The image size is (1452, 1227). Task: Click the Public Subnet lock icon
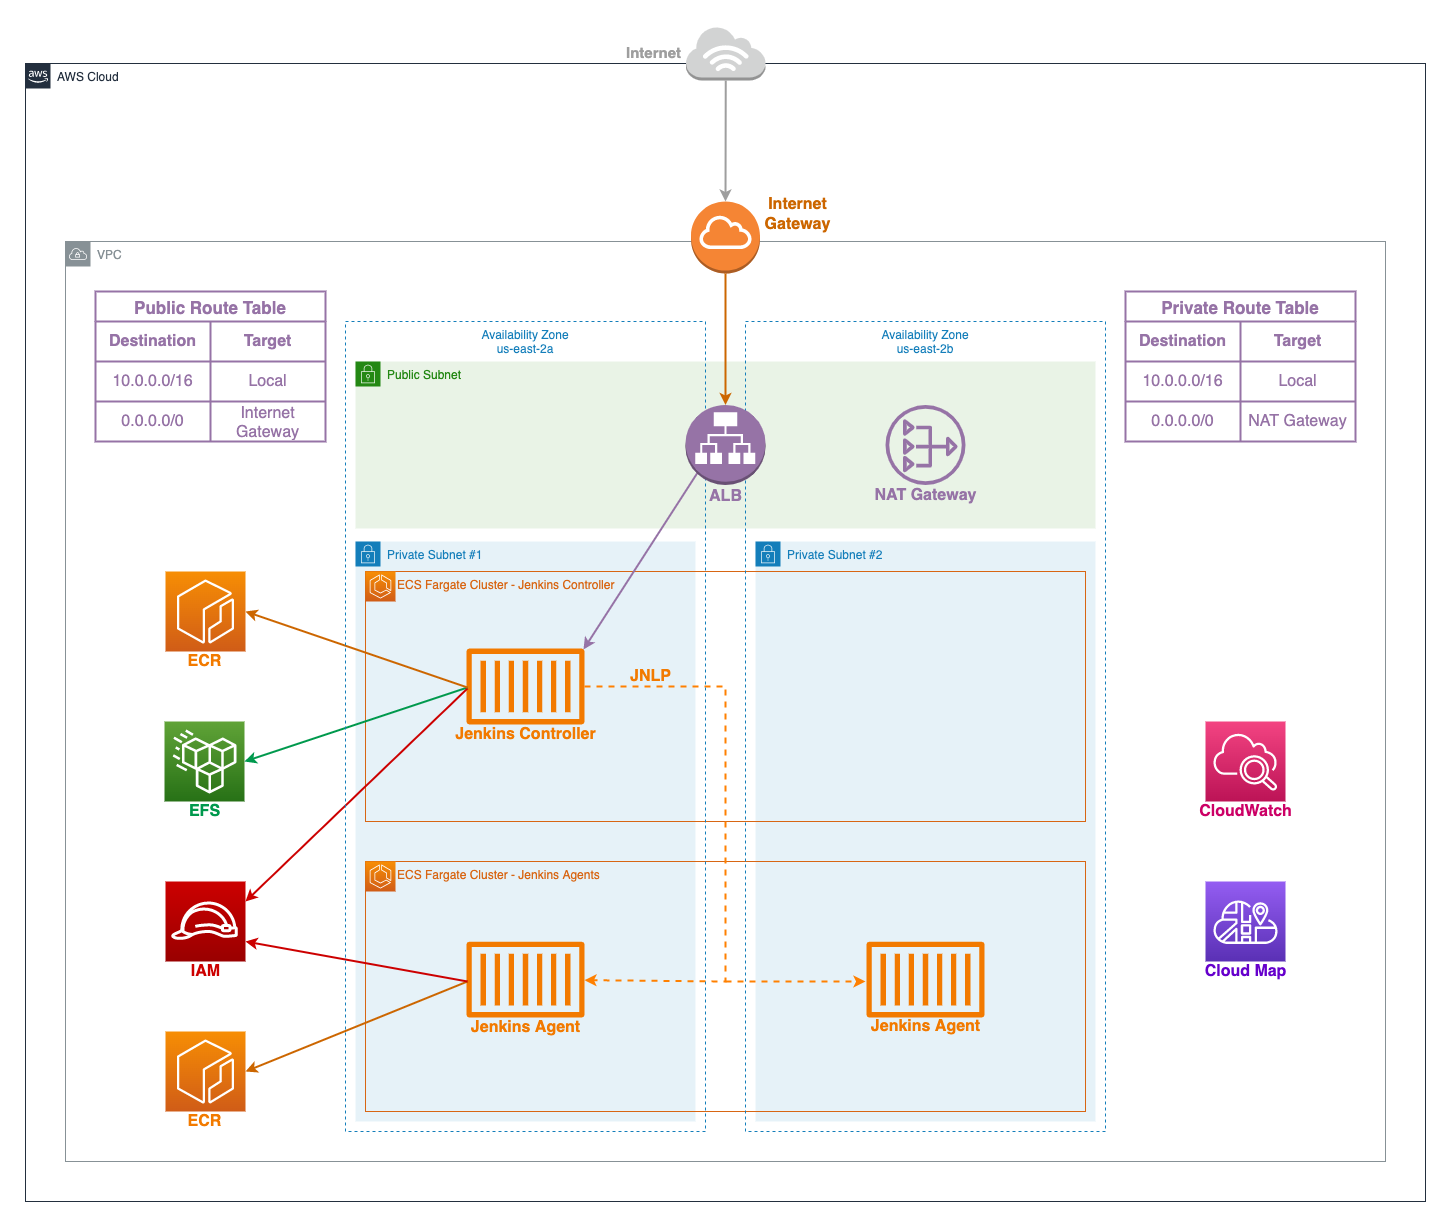coord(368,374)
